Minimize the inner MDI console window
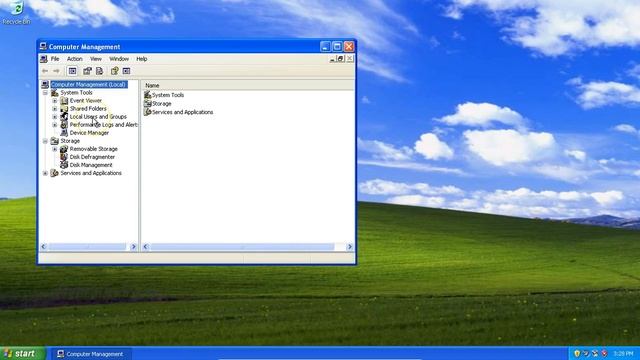This screenshot has width=640, height=360. [333, 59]
